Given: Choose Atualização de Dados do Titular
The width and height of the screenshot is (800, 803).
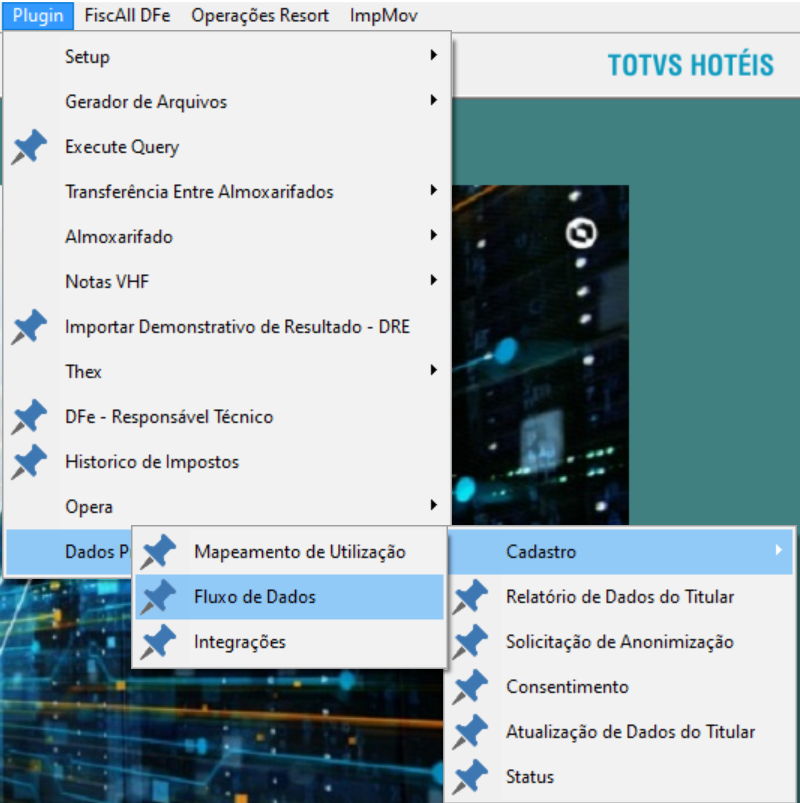Looking at the screenshot, I should 621,732.
